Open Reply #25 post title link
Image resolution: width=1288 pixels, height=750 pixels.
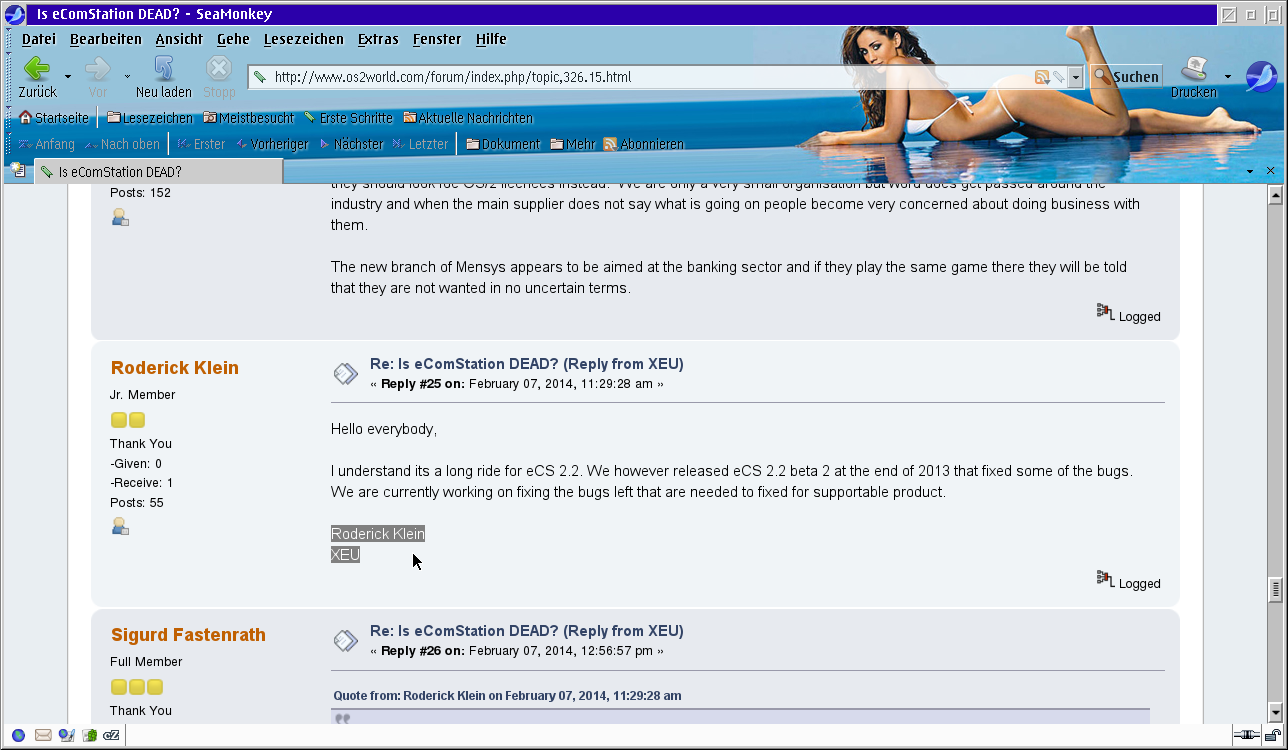click(x=527, y=364)
